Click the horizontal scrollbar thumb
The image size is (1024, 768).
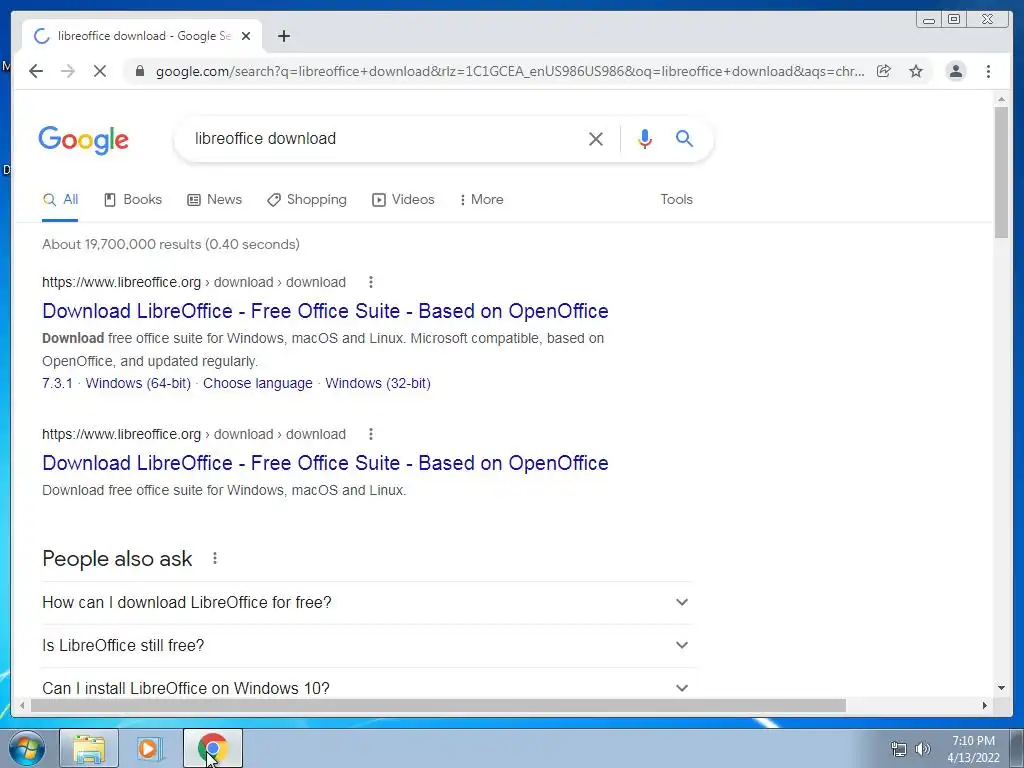438,705
